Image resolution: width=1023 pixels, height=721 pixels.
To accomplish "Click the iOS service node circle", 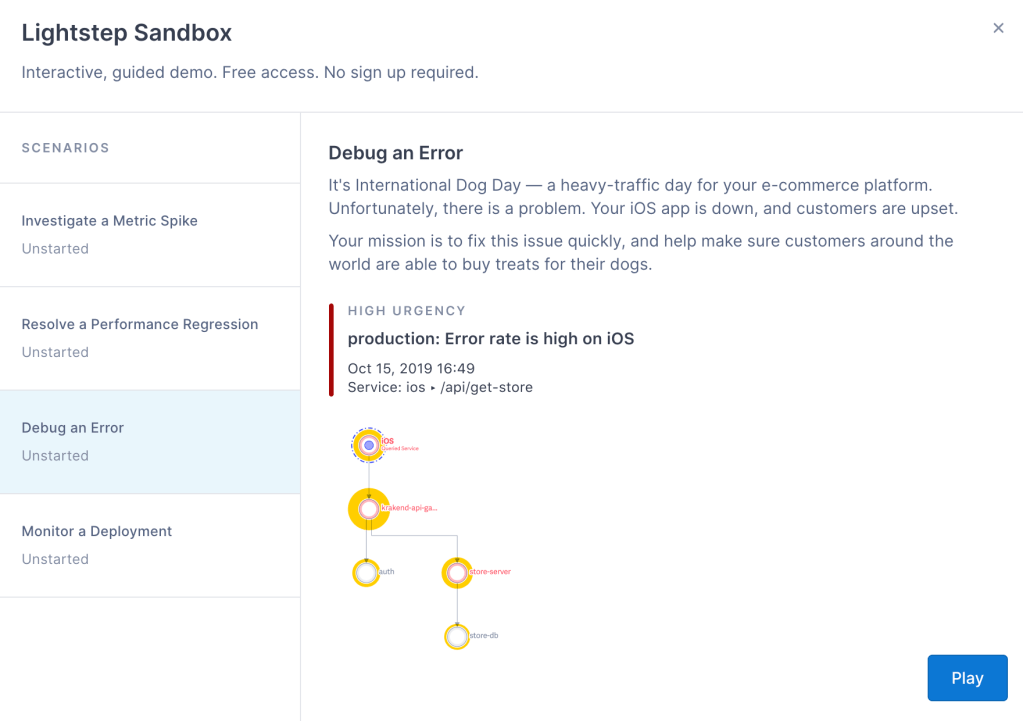I will click(369, 445).
